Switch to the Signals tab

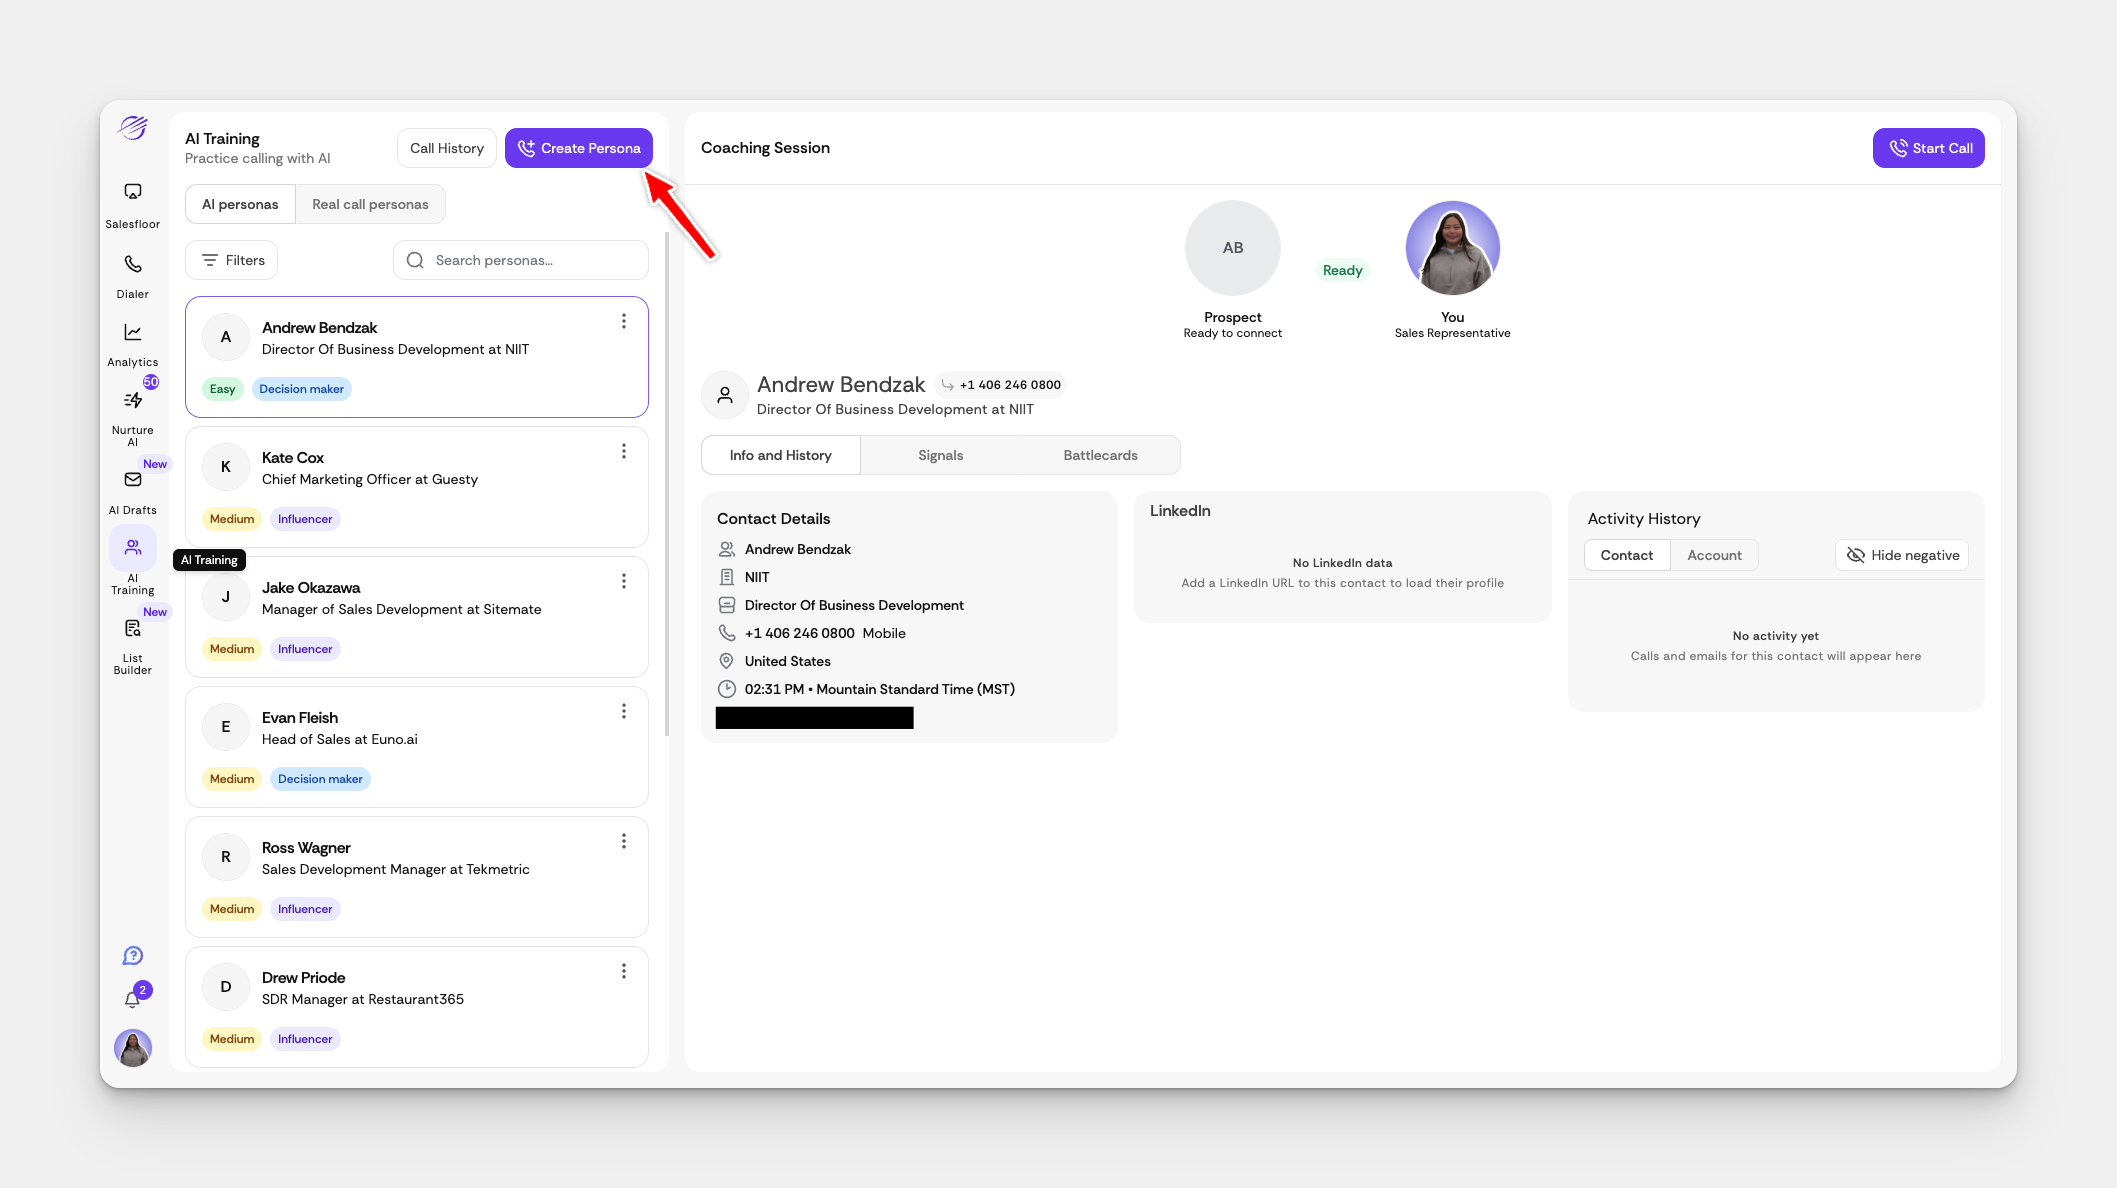tap(940, 455)
